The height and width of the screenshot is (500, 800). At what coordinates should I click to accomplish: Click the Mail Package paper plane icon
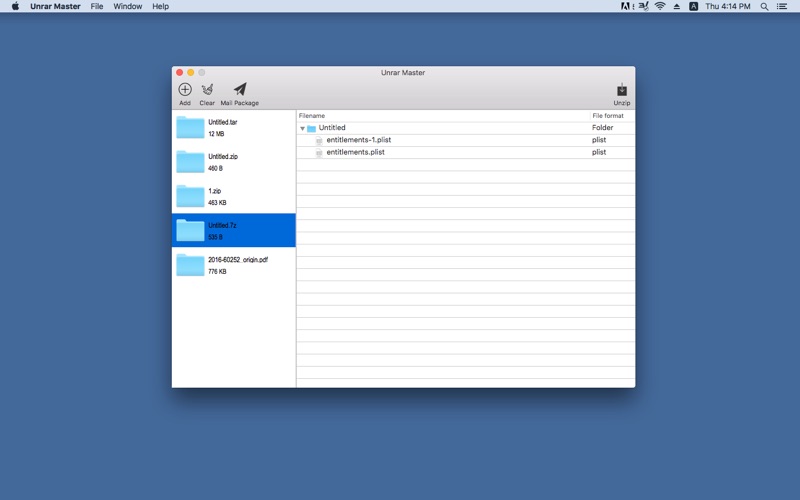[240, 89]
